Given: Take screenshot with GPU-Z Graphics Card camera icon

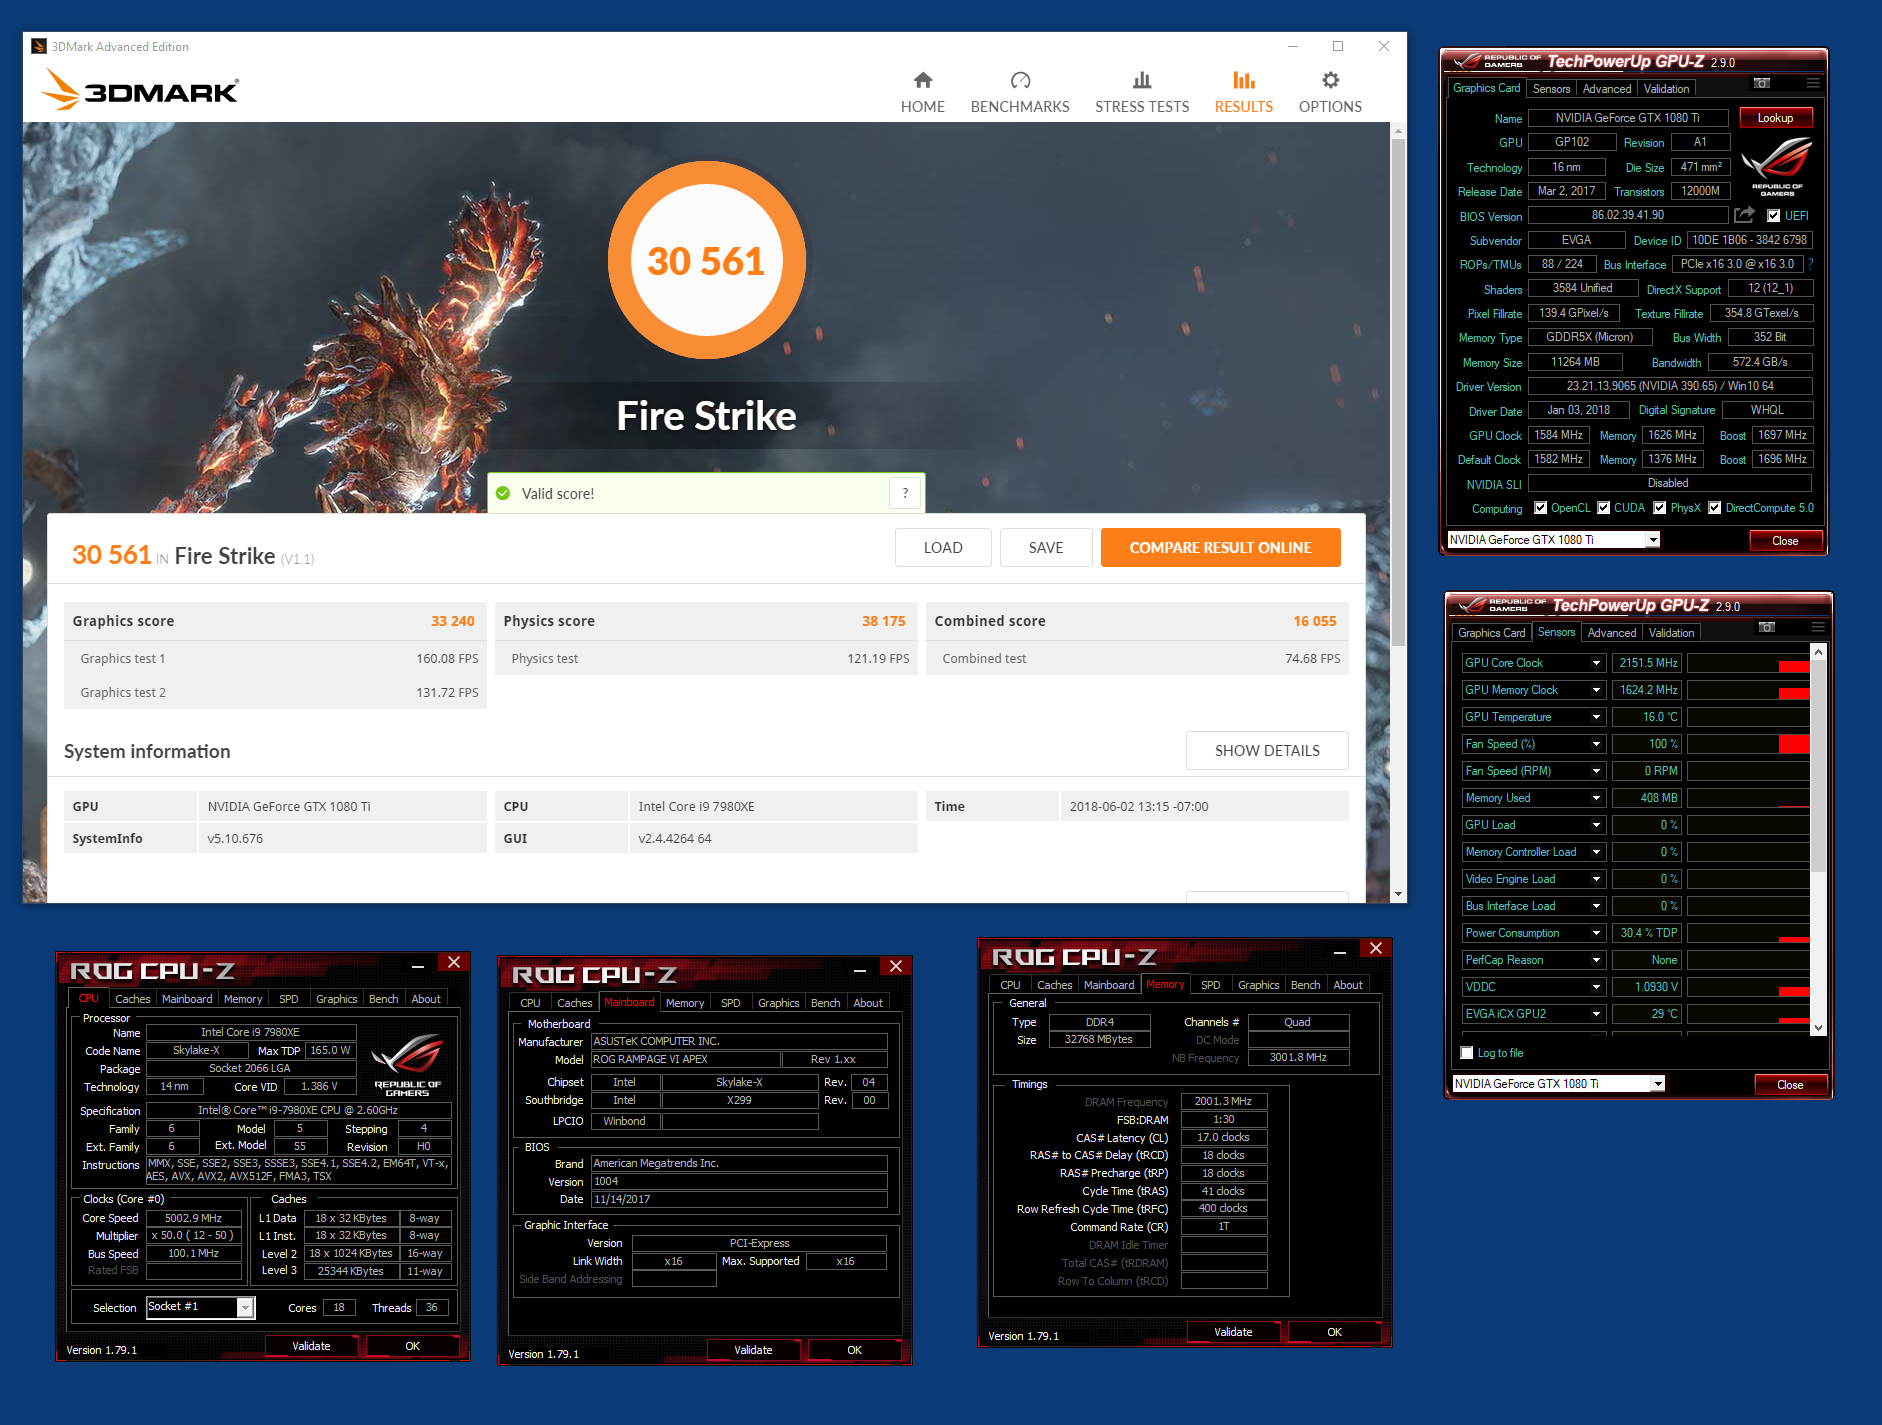Looking at the screenshot, I should 1762,83.
